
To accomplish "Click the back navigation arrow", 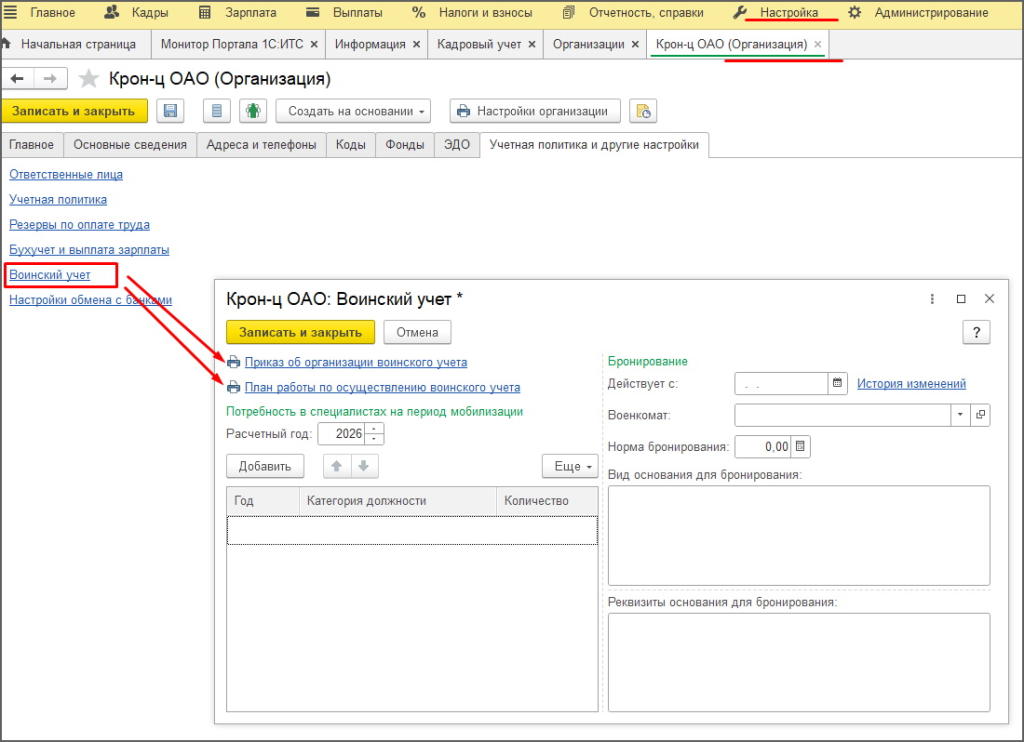I will (20, 79).
